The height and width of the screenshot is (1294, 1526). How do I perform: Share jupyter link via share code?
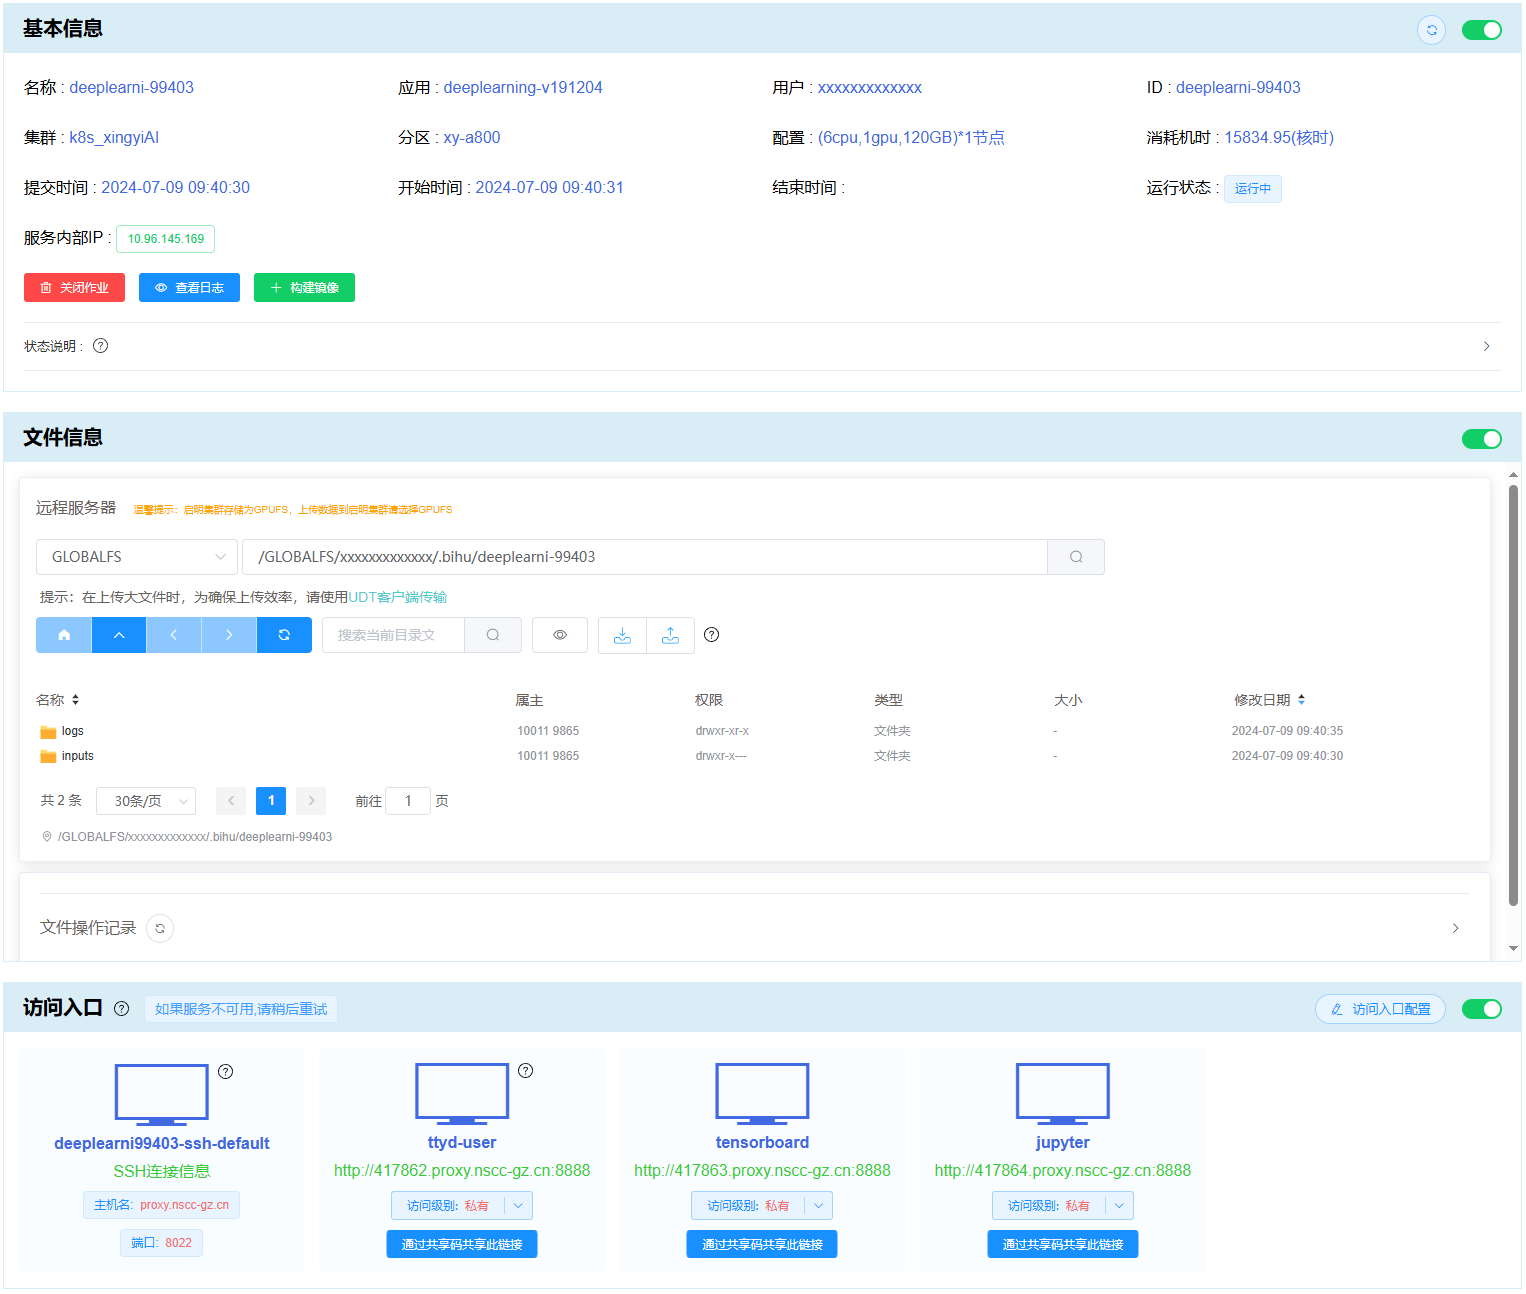(x=1063, y=1245)
